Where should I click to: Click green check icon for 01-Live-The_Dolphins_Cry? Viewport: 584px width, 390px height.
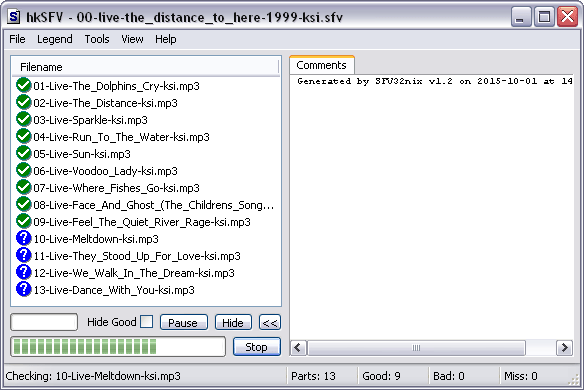(x=23, y=85)
